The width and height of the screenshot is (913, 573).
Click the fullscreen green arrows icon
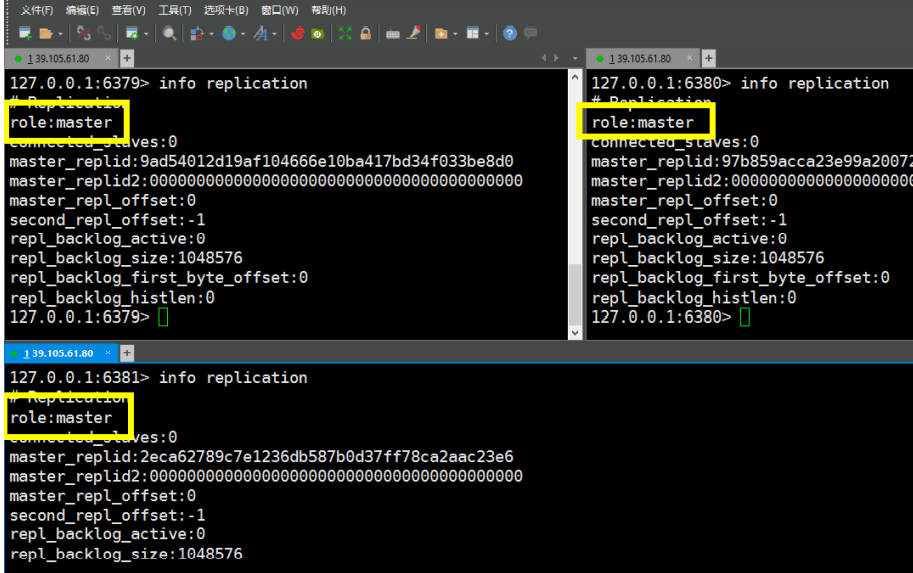[346, 34]
